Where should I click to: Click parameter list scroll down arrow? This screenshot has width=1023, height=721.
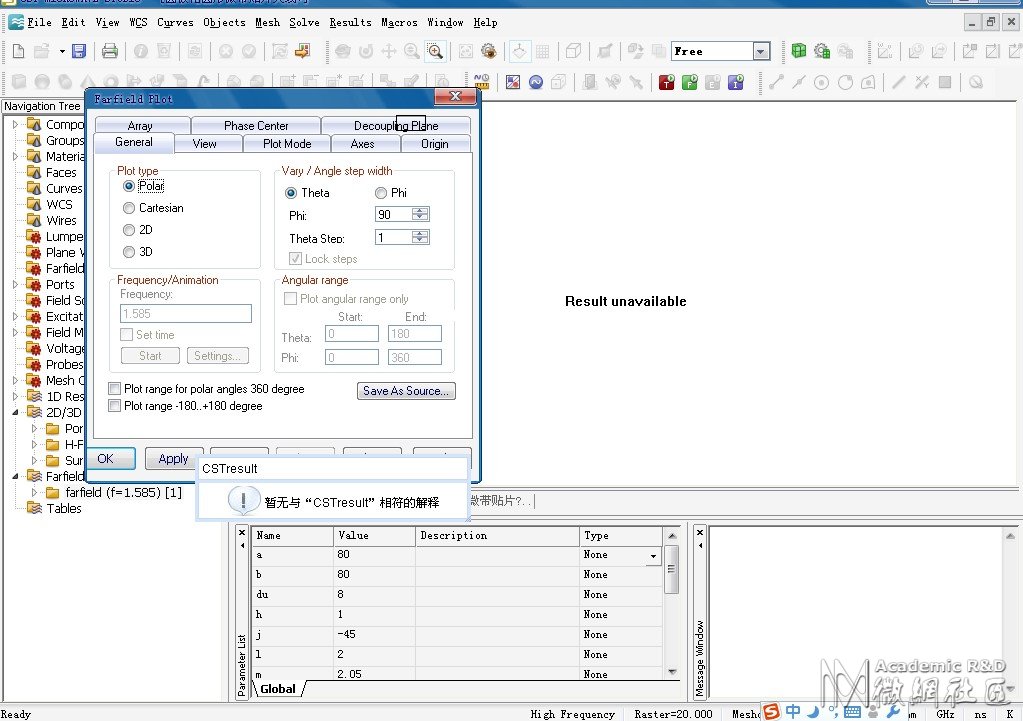[672, 671]
